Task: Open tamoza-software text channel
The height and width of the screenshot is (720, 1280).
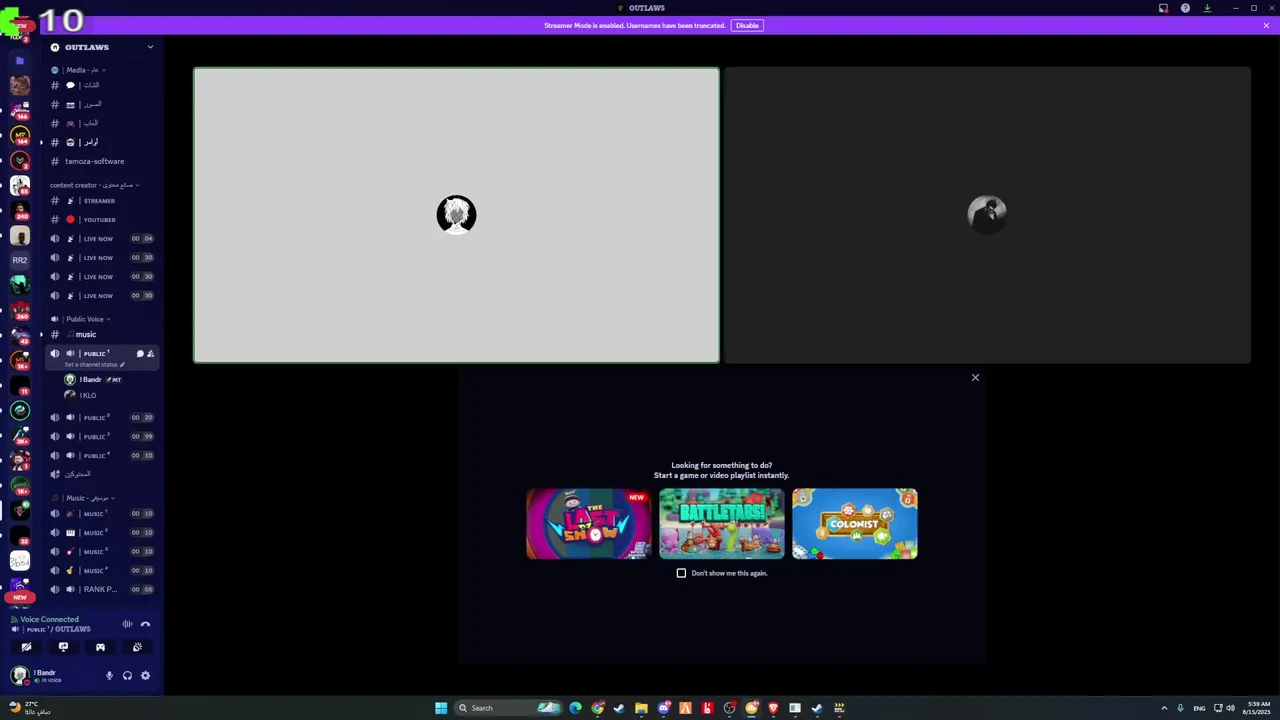Action: pyautogui.click(x=102, y=161)
